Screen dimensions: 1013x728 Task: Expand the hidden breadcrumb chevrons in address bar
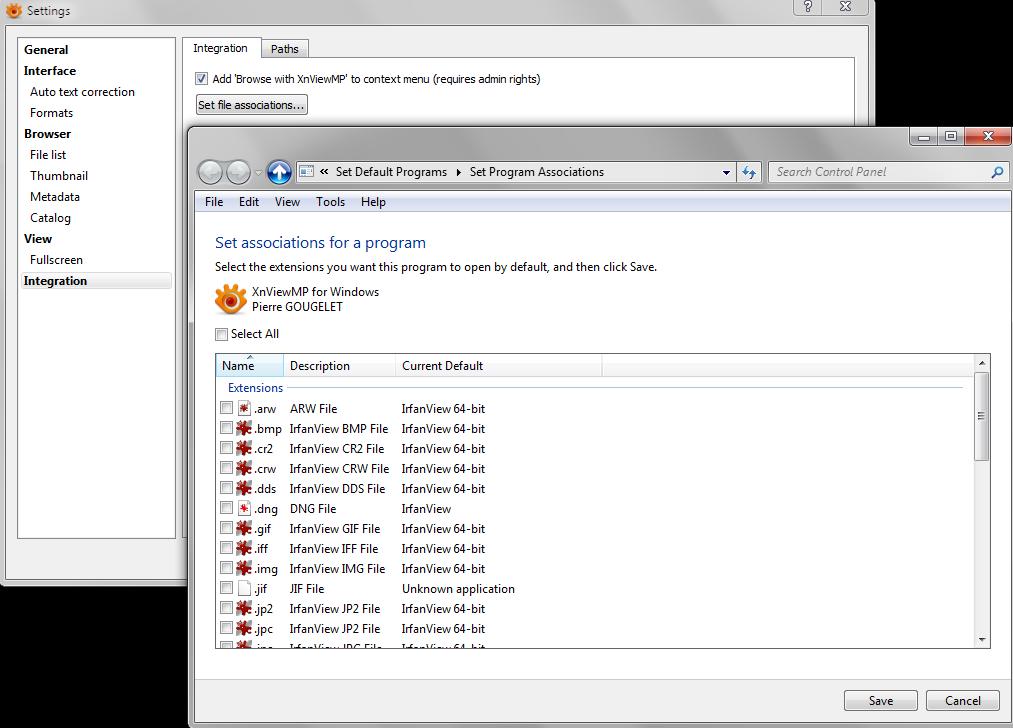point(324,172)
